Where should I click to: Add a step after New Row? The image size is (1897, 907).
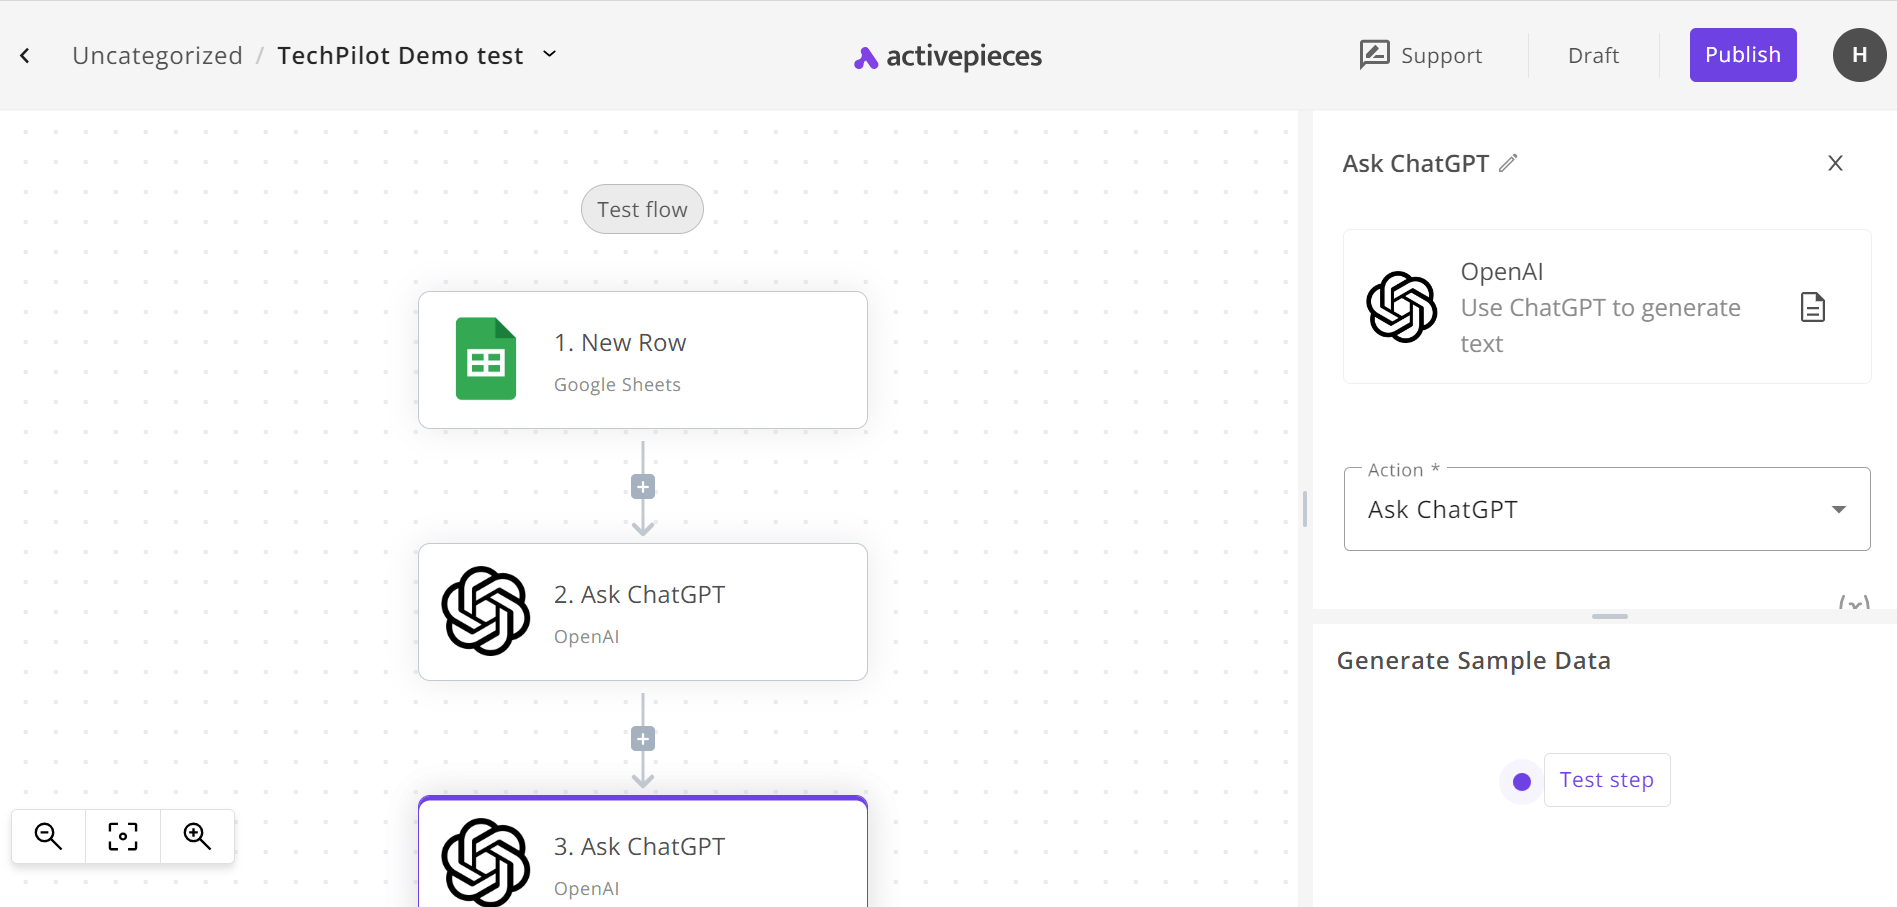tap(643, 487)
